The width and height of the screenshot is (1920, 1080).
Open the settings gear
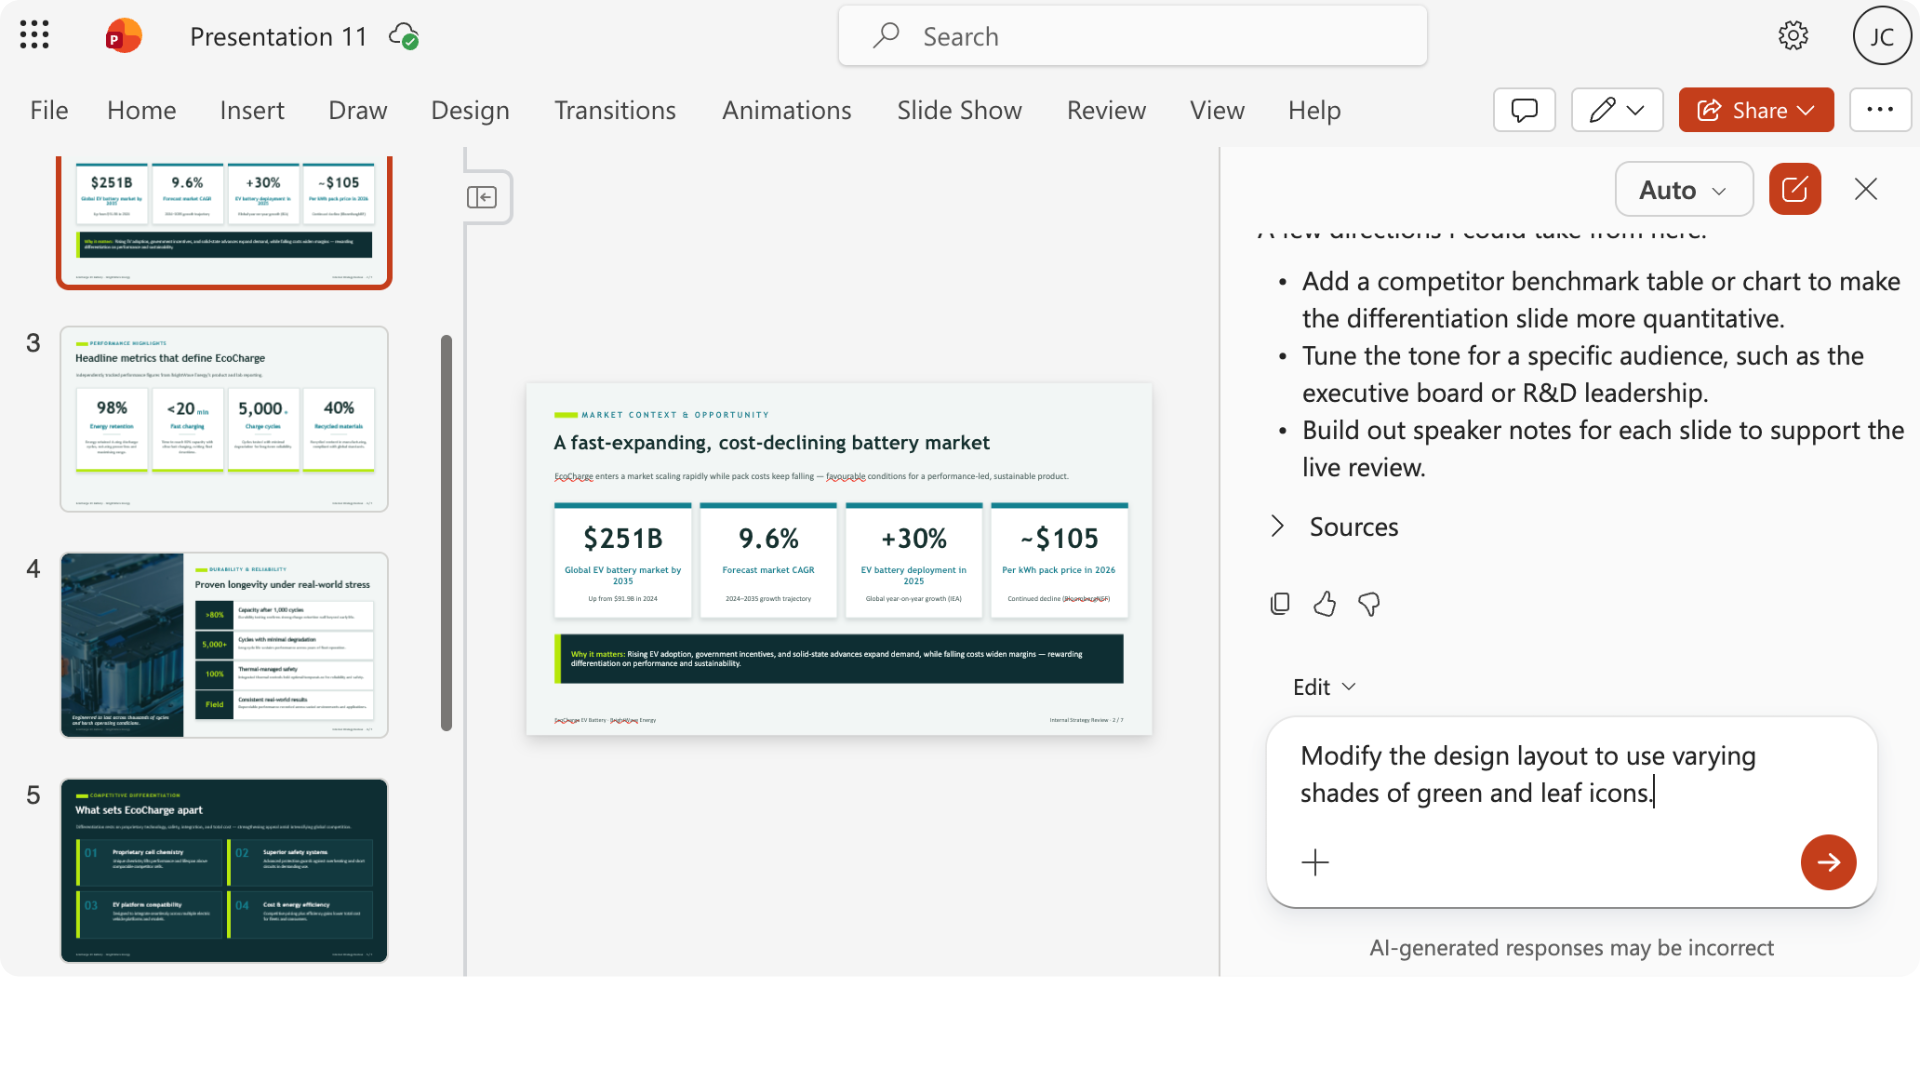[x=1793, y=36]
